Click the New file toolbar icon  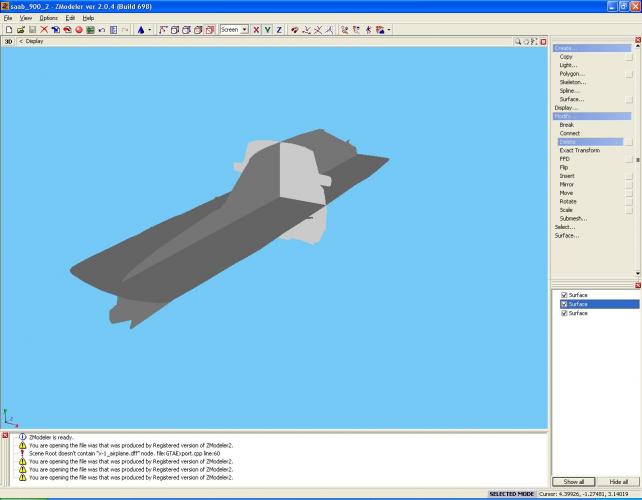(7, 30)
